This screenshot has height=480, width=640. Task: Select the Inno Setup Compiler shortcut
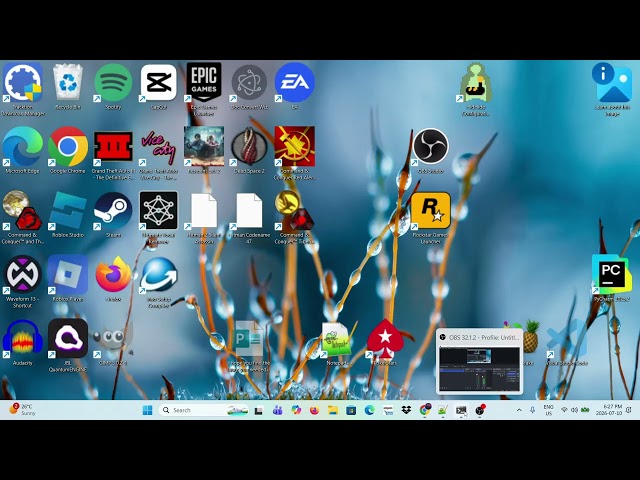click(158, 276)
